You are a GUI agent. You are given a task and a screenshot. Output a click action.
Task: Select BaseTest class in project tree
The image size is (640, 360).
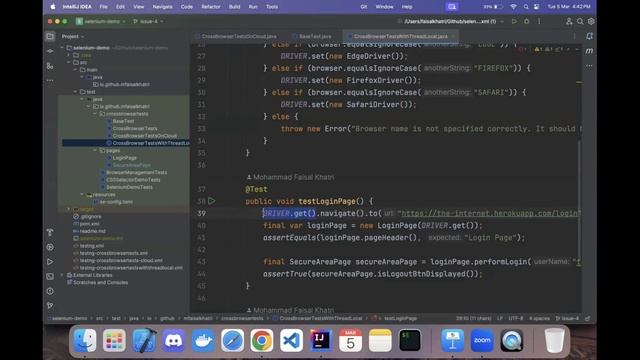pyautogui.click(x=123, y=121)
